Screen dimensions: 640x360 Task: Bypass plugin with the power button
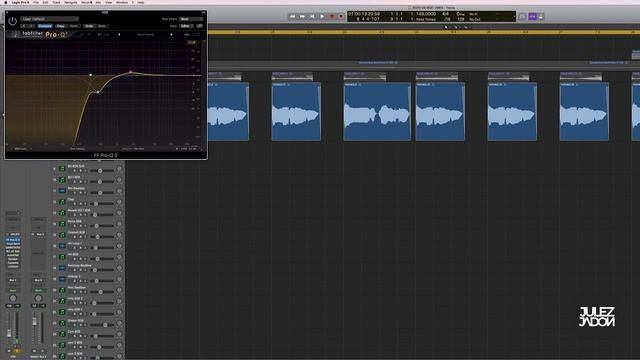[13, 21]
